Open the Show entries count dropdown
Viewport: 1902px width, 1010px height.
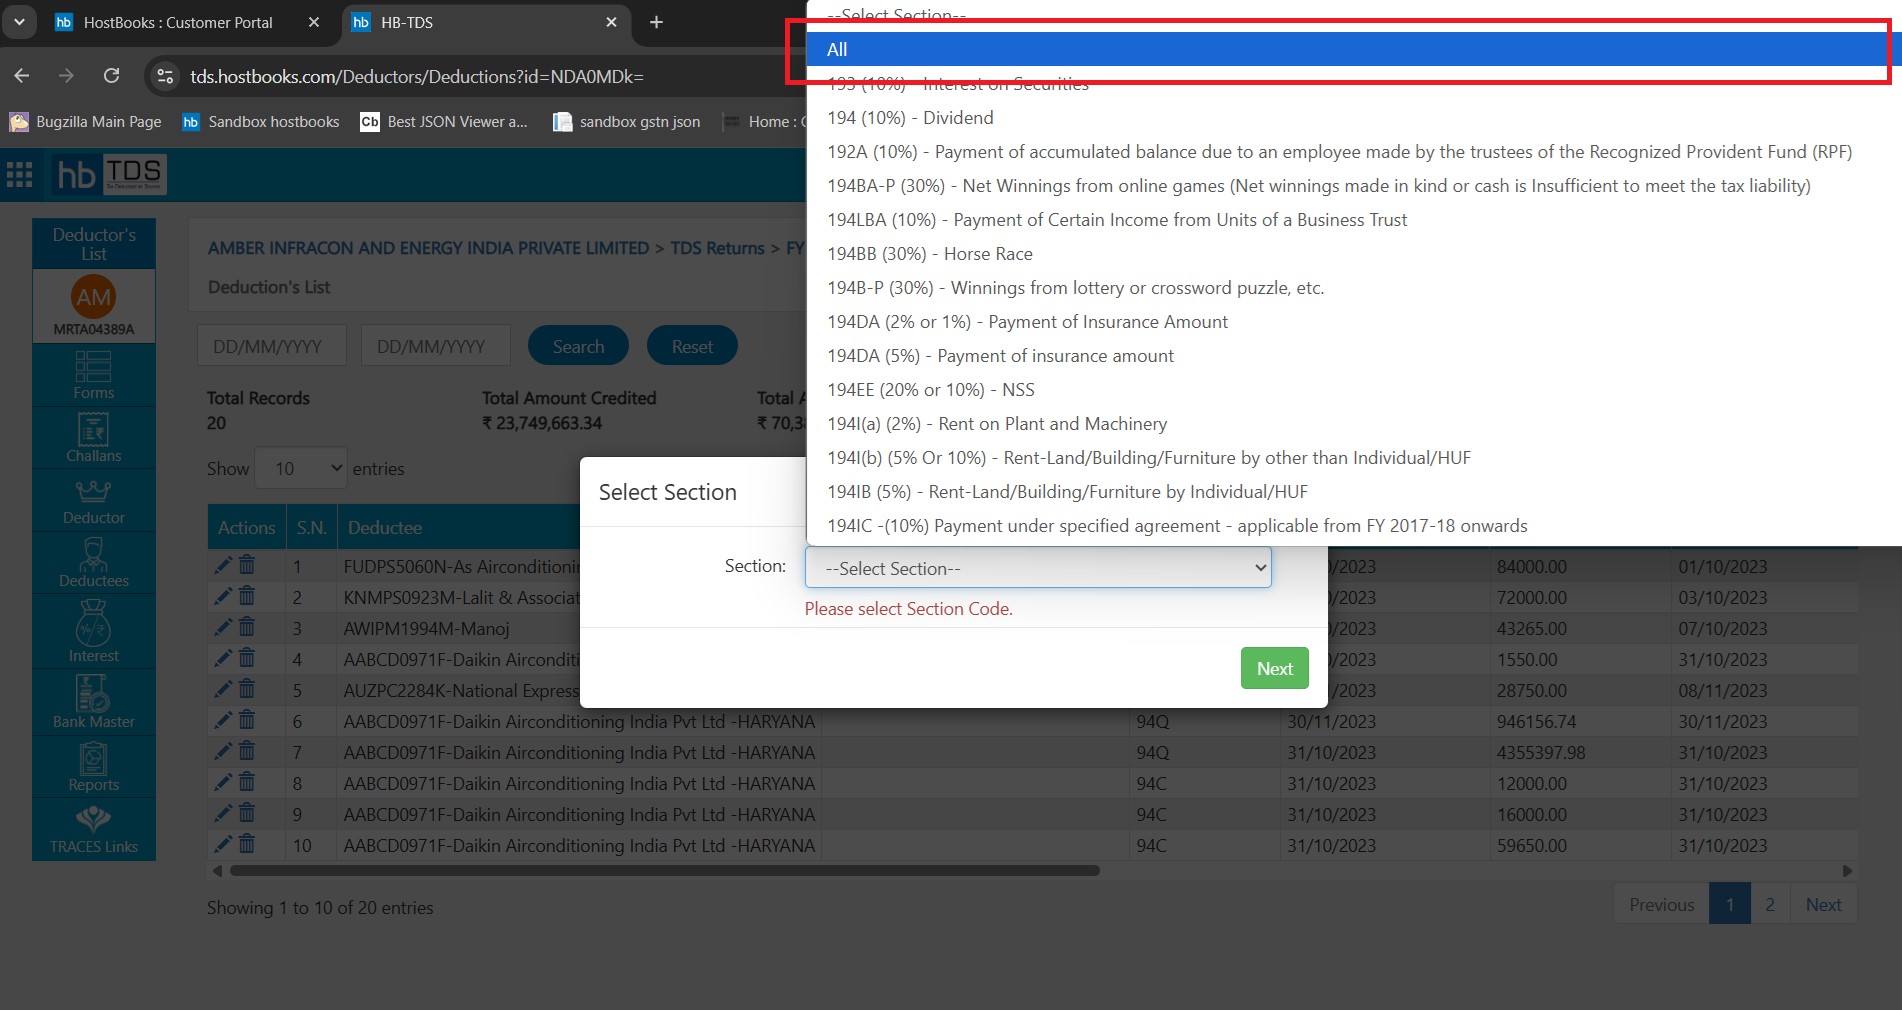[x=301, y=468]
